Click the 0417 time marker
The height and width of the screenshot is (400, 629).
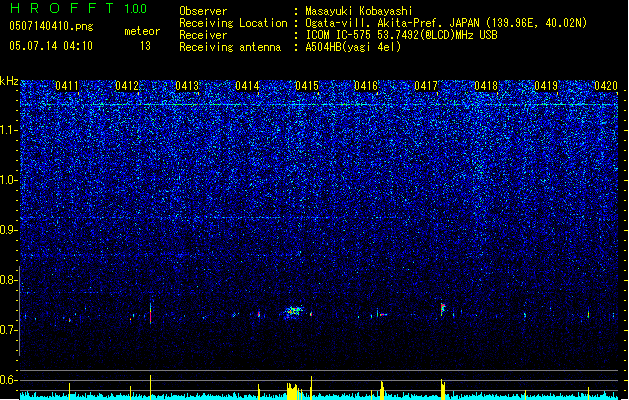tap(426, 86)
